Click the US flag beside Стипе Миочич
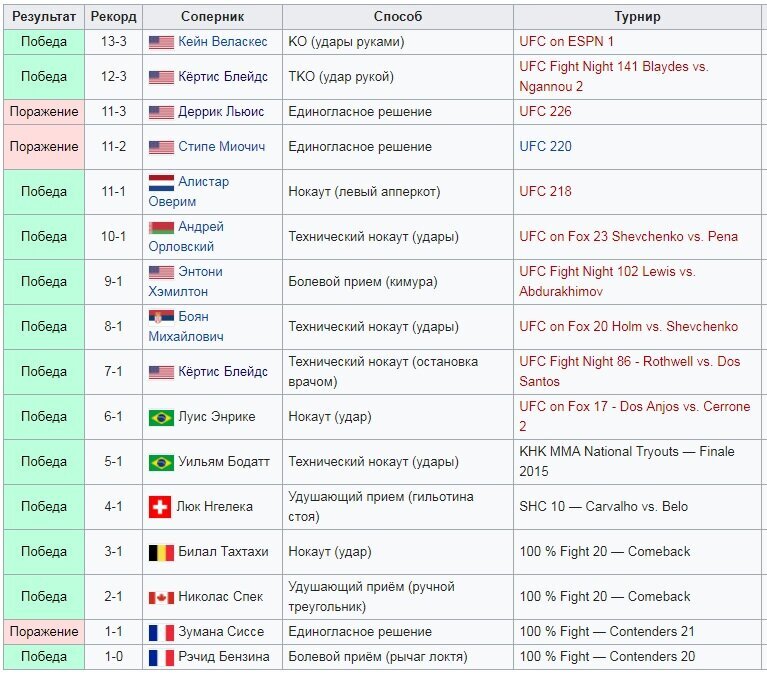767x675 pixels. 161,147
